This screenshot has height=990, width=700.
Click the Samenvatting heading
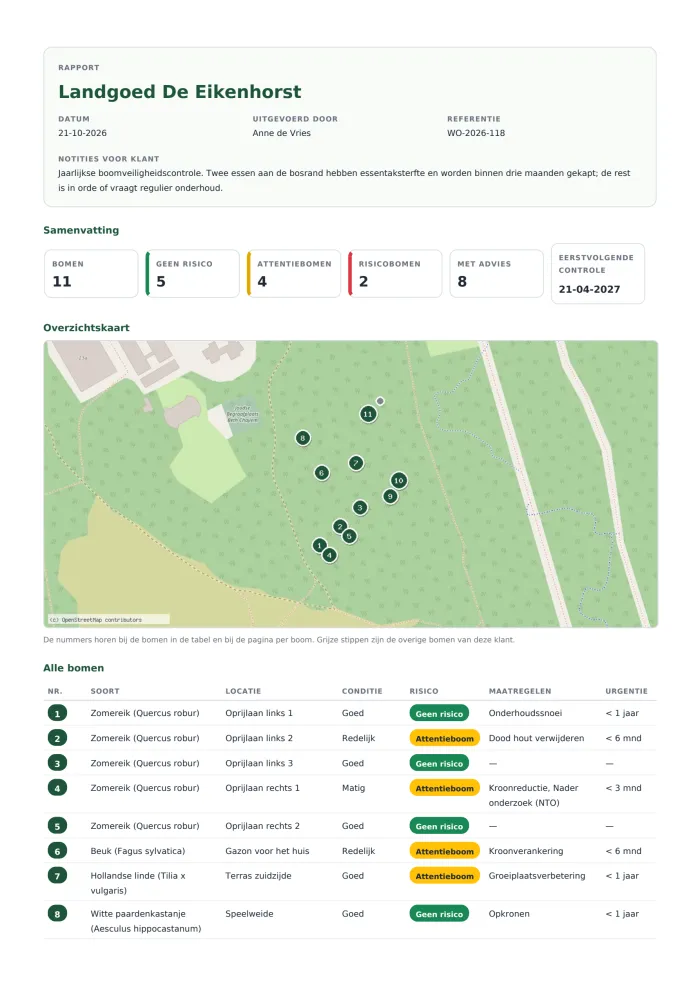pyautogui.click(x=81, y=230)
